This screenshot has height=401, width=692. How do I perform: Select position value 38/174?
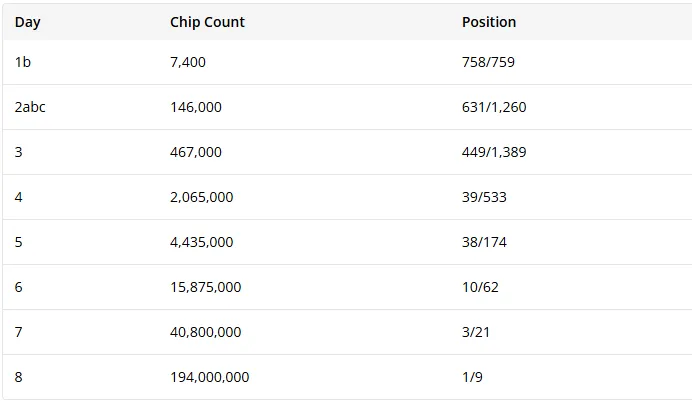coord(484,242)
